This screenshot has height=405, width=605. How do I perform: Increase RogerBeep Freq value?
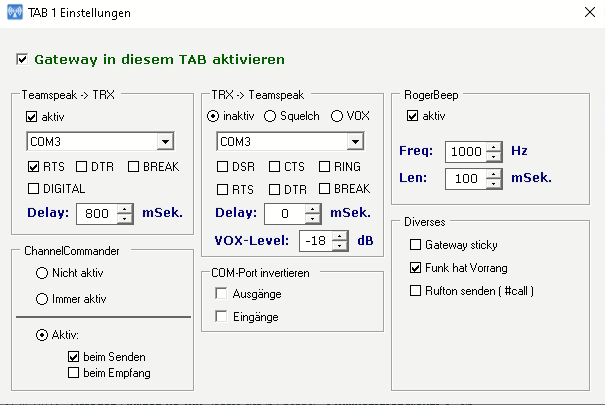pos(493,146)
